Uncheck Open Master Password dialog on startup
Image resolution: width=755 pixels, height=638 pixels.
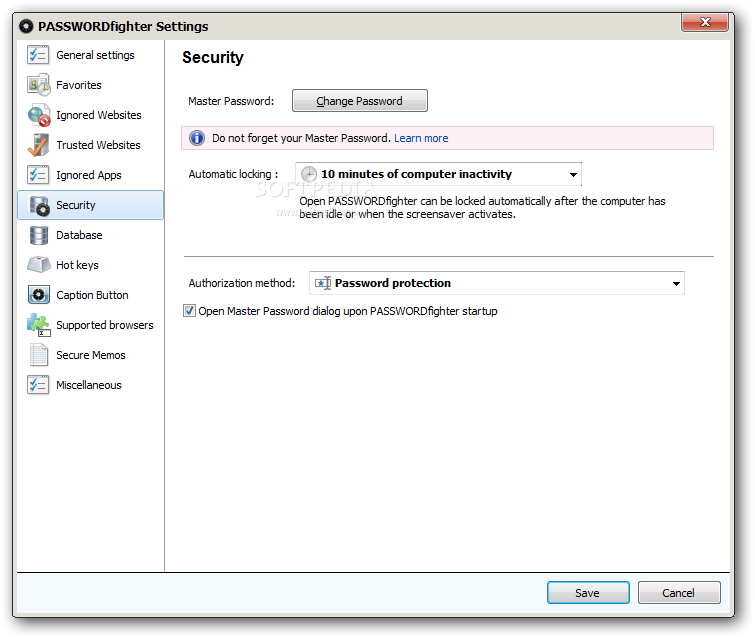click(x=189, y=311)
